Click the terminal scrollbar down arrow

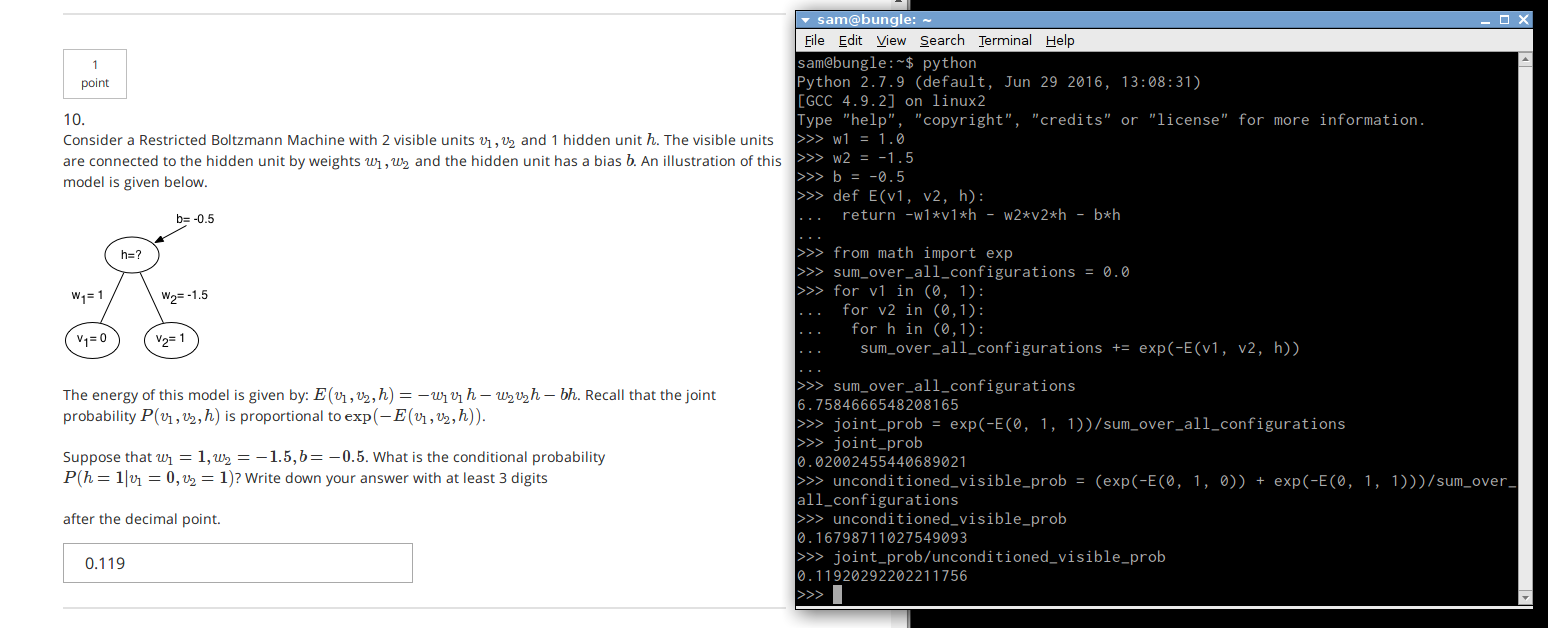[1524, 597]
